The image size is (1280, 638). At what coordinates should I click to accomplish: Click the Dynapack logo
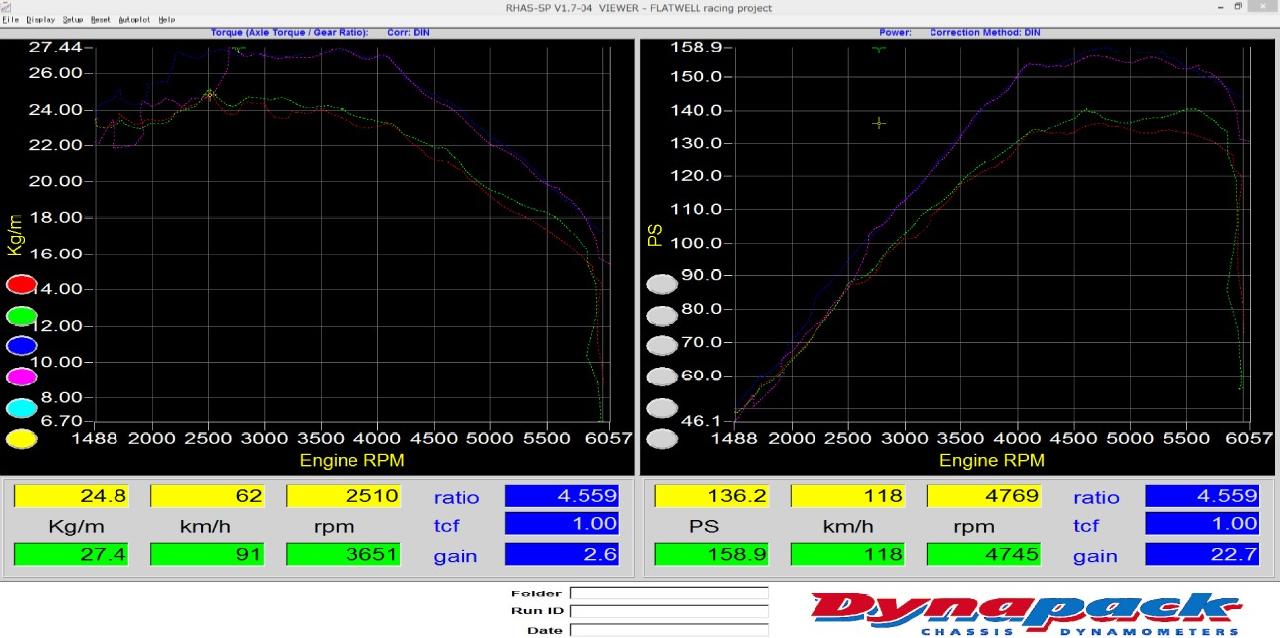coord(1026,614)
